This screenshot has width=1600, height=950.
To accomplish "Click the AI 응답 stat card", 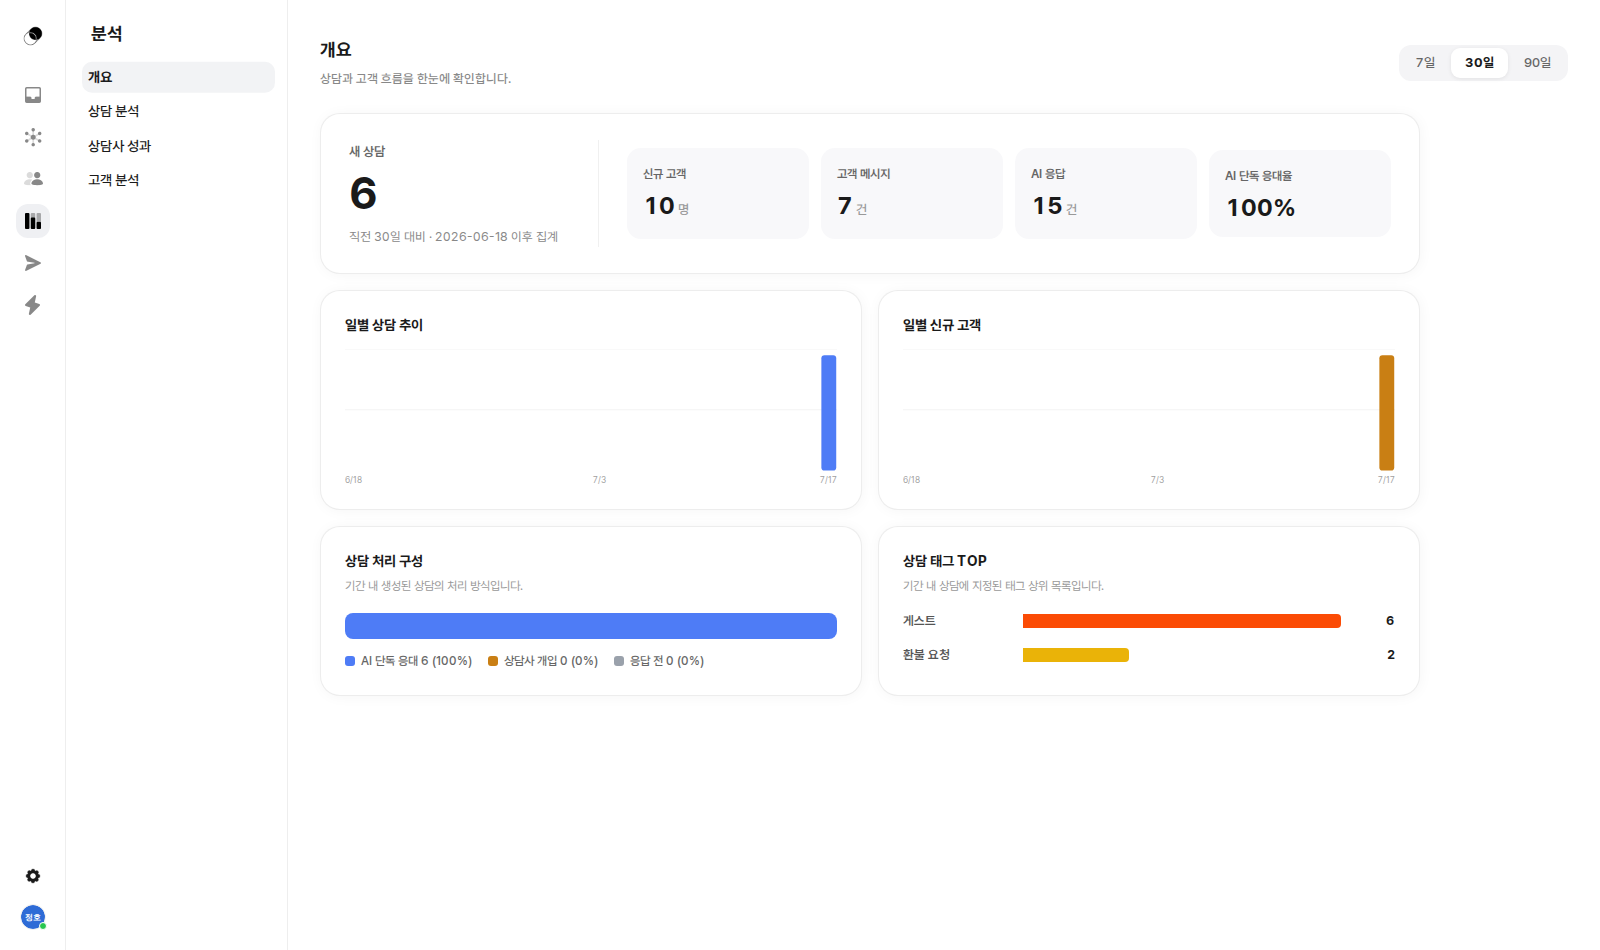I will pos(1106,193).
